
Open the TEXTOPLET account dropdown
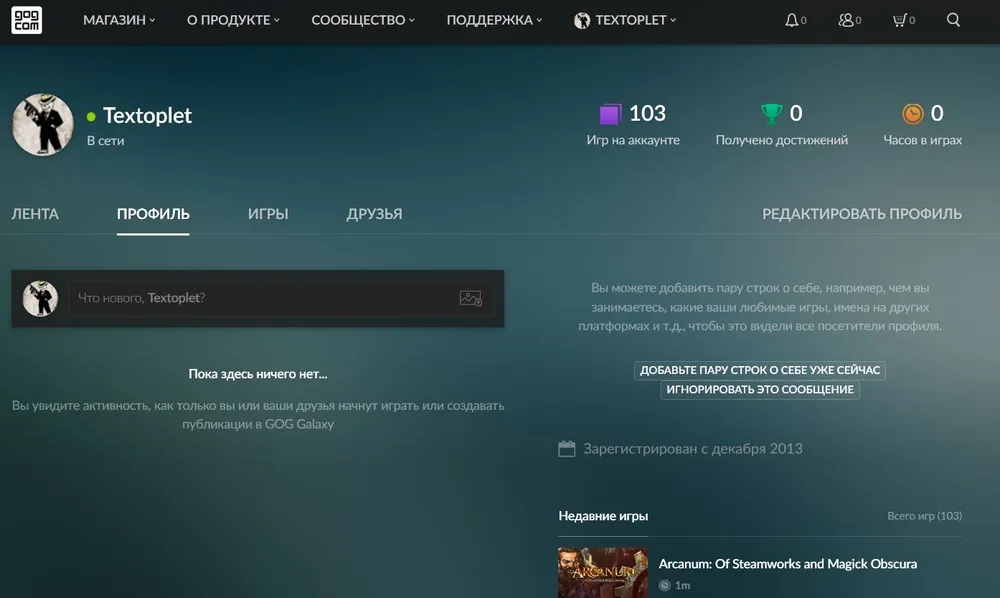click(625, 20)
